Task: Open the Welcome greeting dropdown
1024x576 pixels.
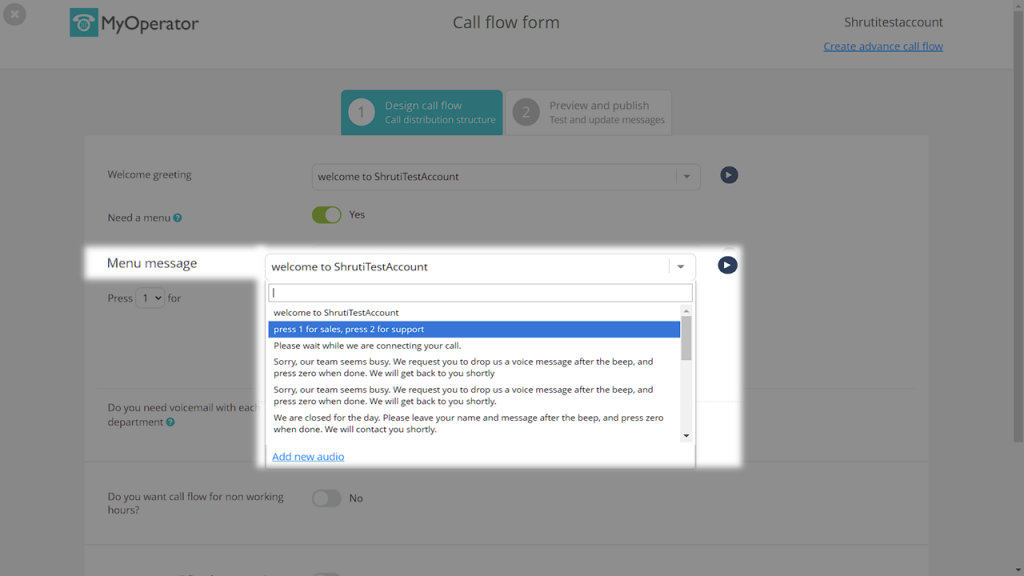Action: (x=687, y=175)
